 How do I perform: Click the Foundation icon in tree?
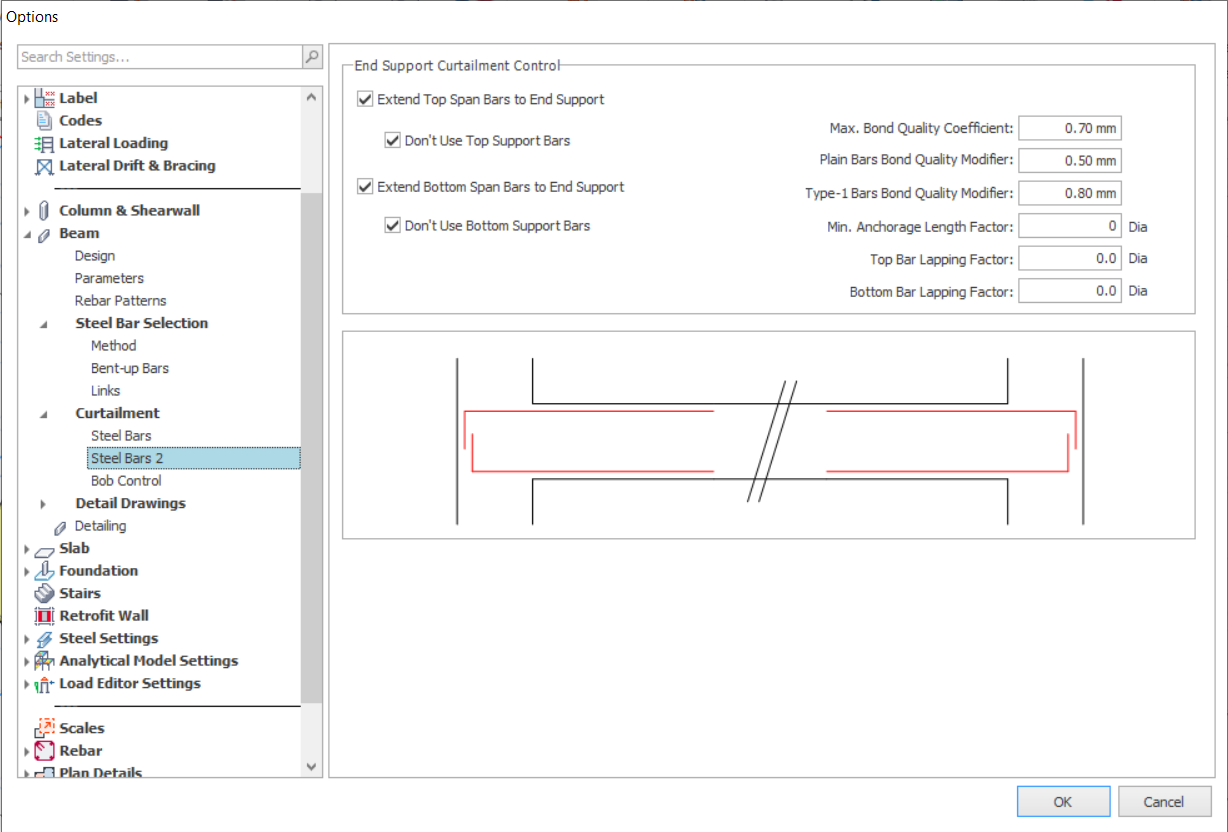[x=44, y=571]
